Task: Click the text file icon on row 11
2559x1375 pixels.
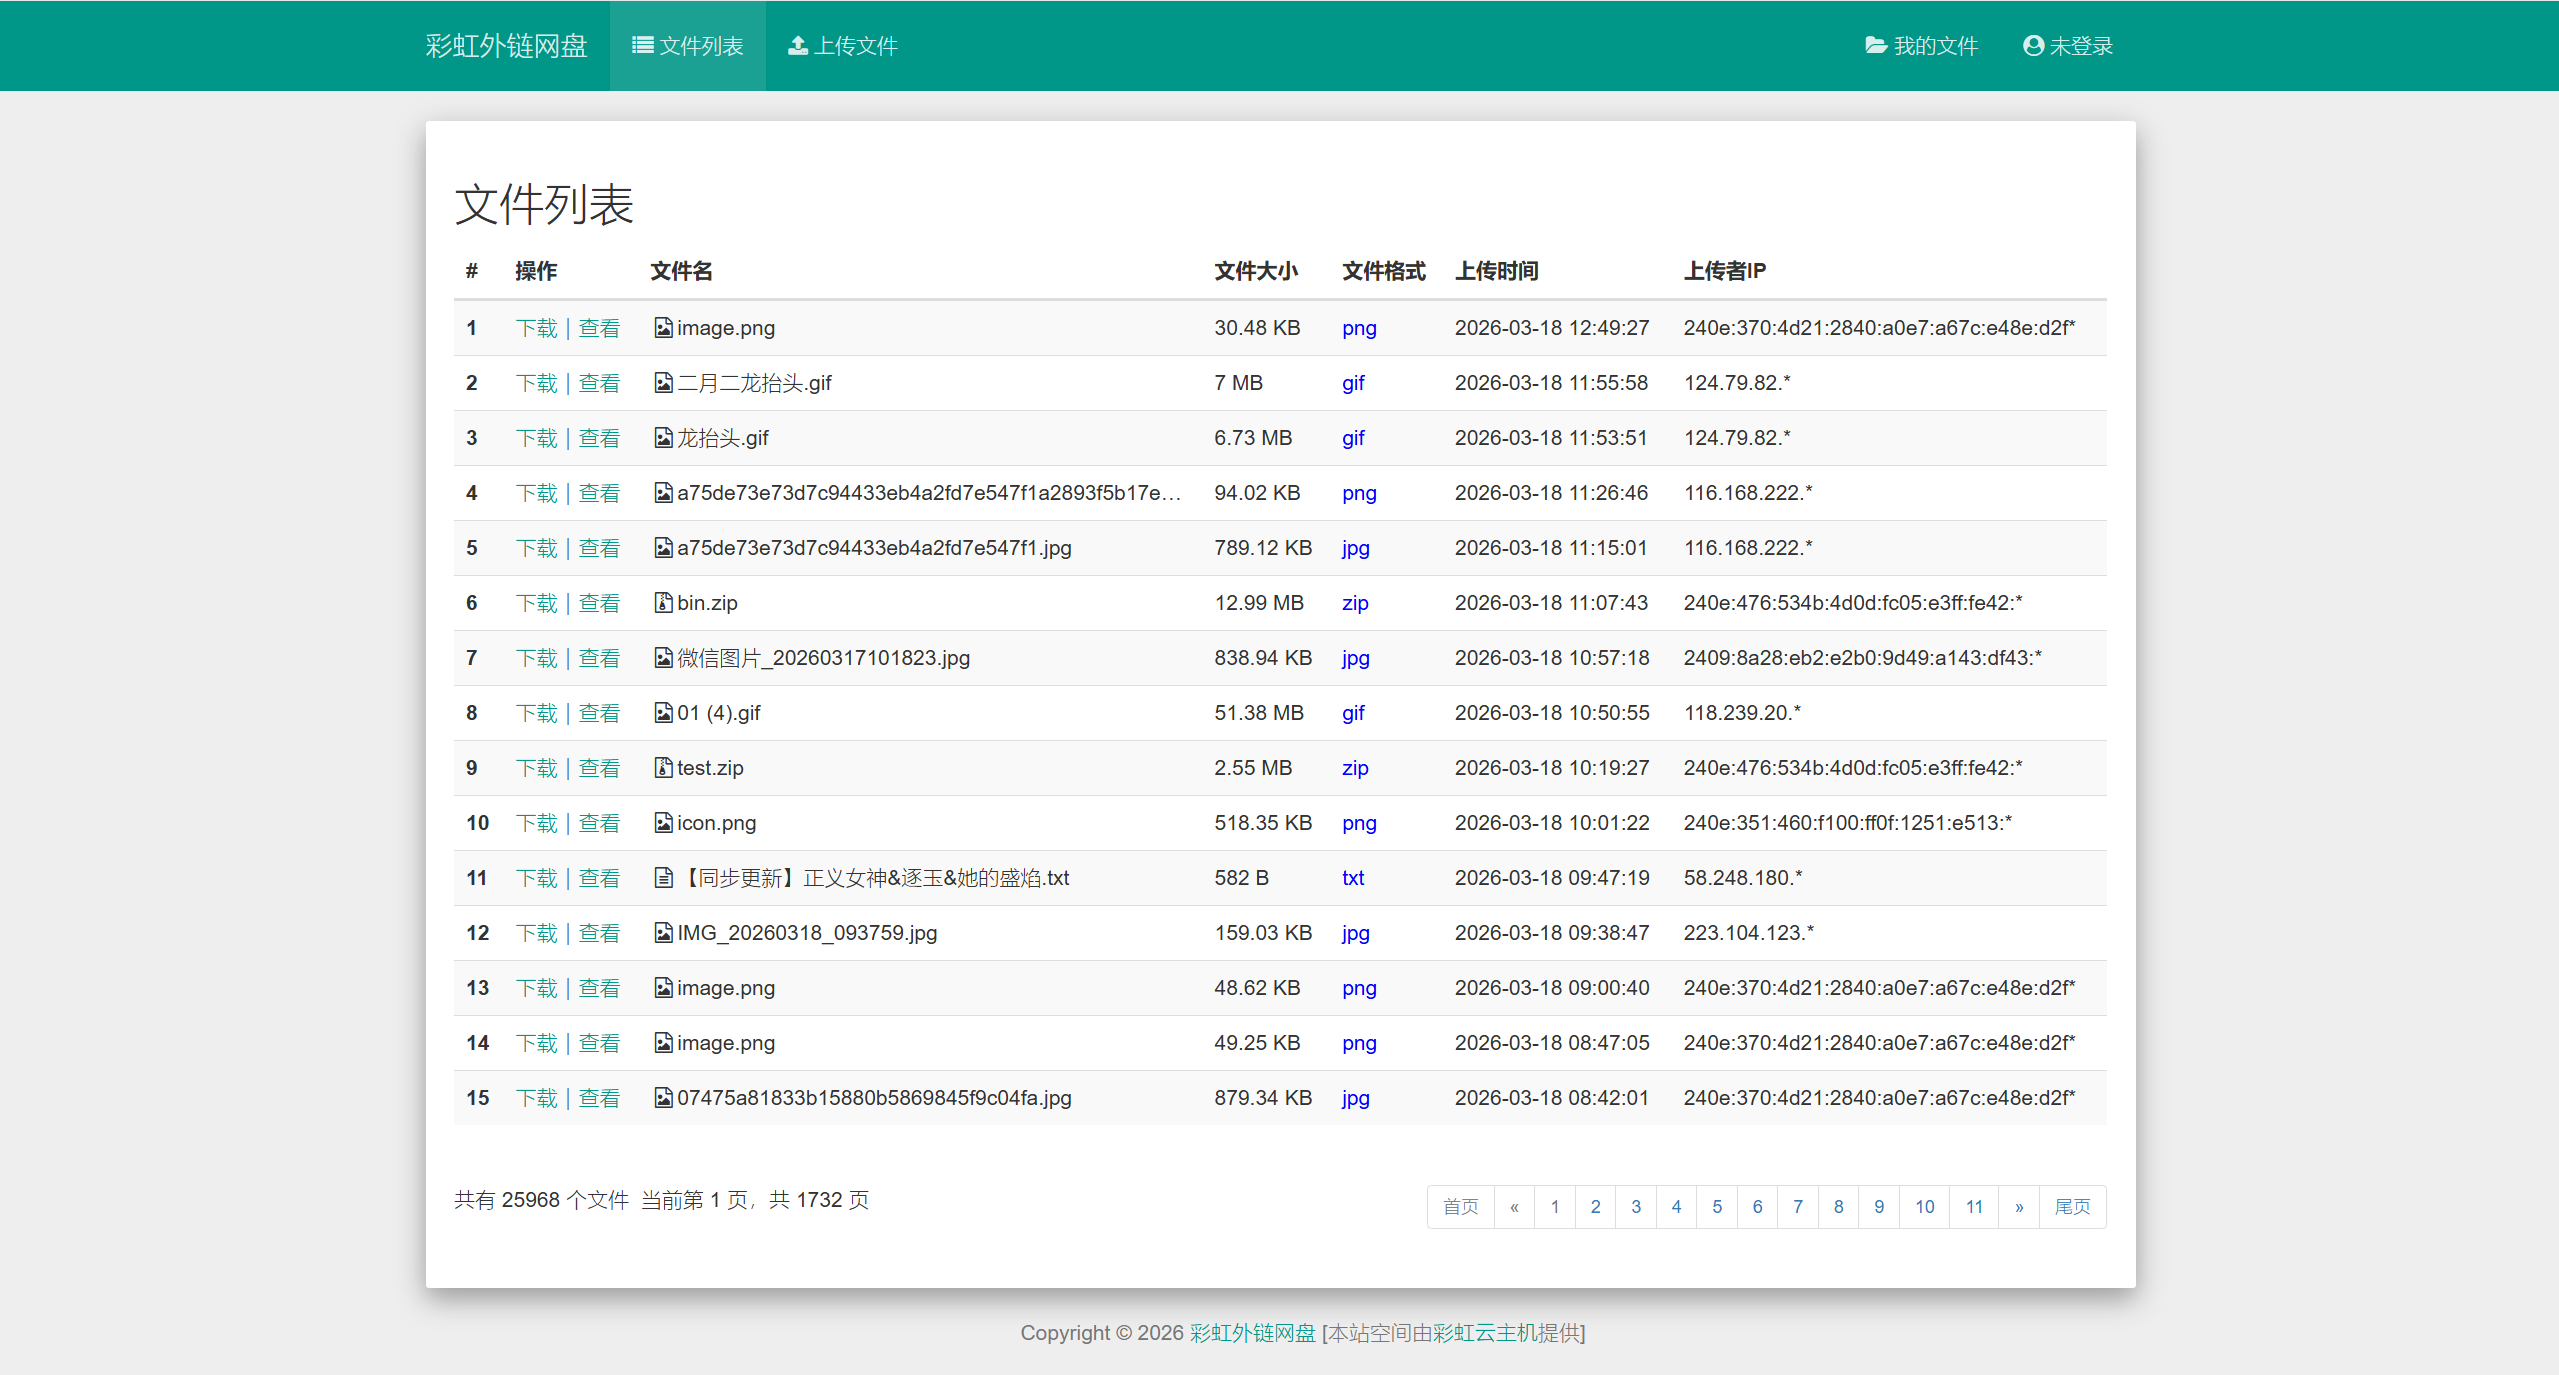Action: coord(663,877)
